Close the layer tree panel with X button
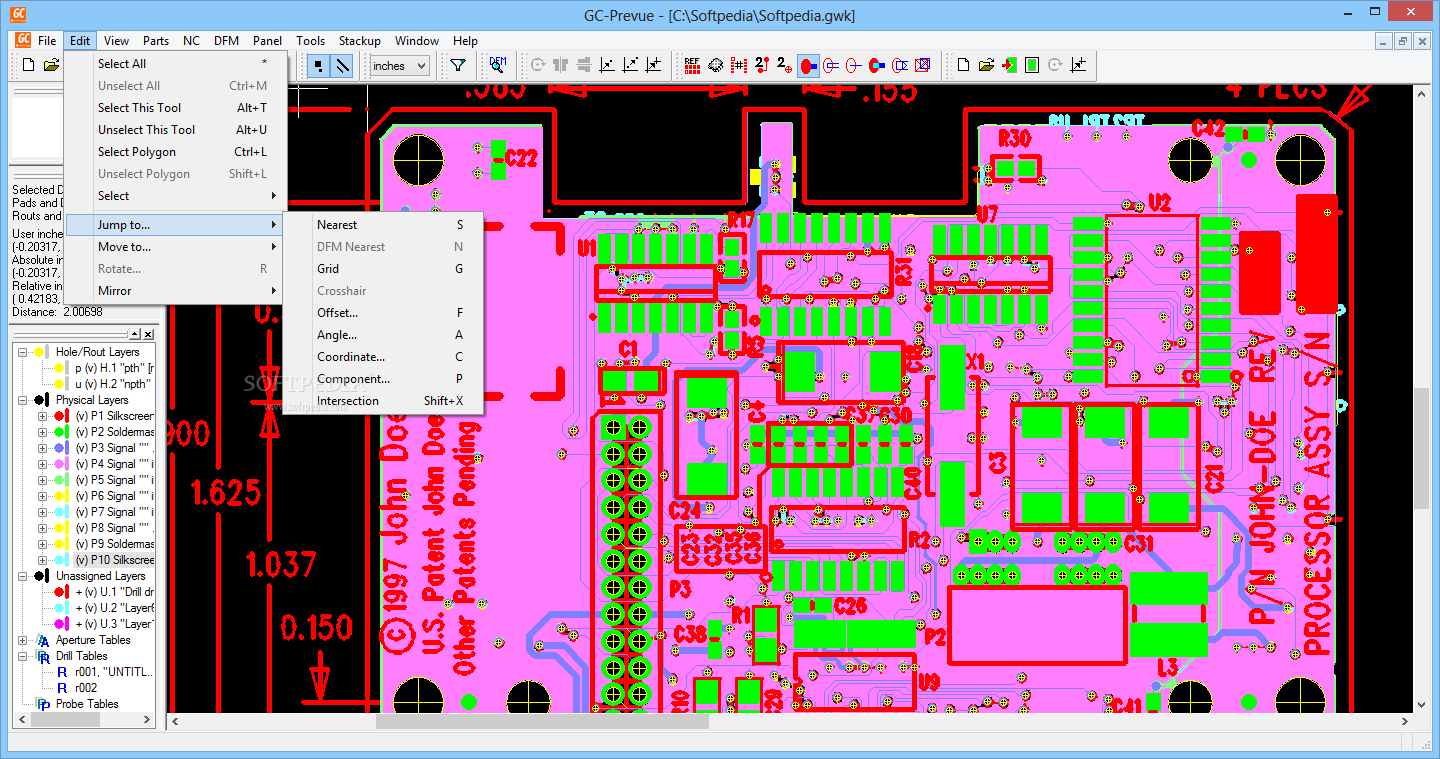The image size is (1440, 759). (x=148, y=334)
